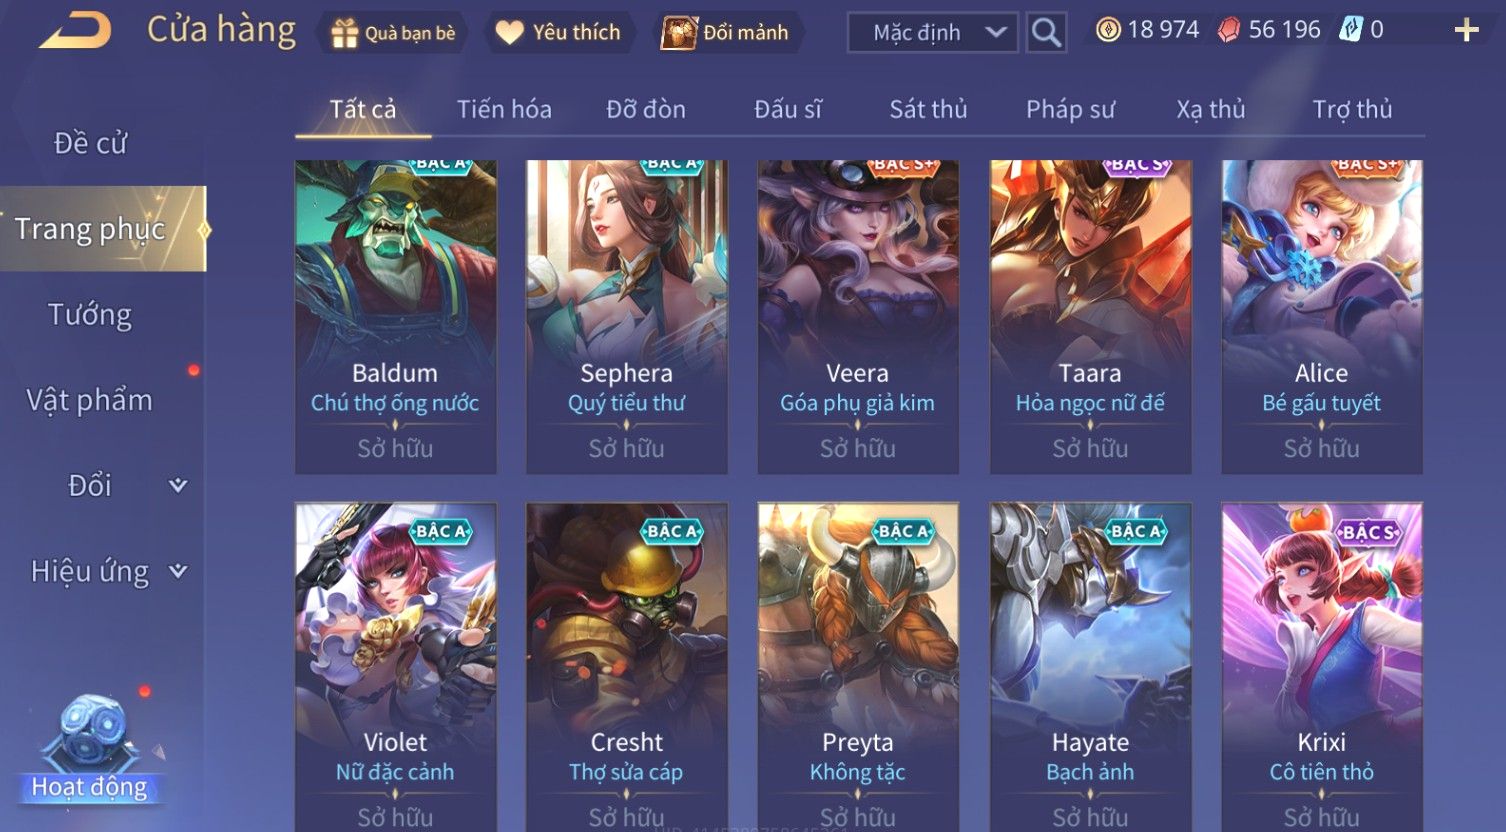Screen dimensions: 1506x832
Task: Open the search magnifier icon
Action: 1046,32
